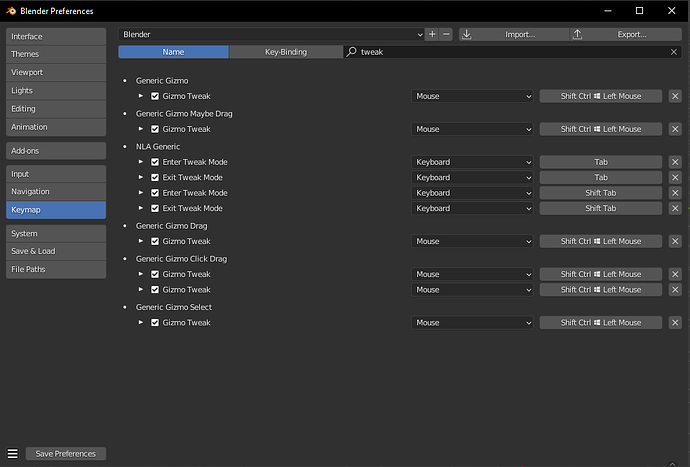Disable Gizmo Tweak under Generic Gizmo Maybe Drag
The width and height of the screenshot is (690, 467).
(x=155, y=129)
